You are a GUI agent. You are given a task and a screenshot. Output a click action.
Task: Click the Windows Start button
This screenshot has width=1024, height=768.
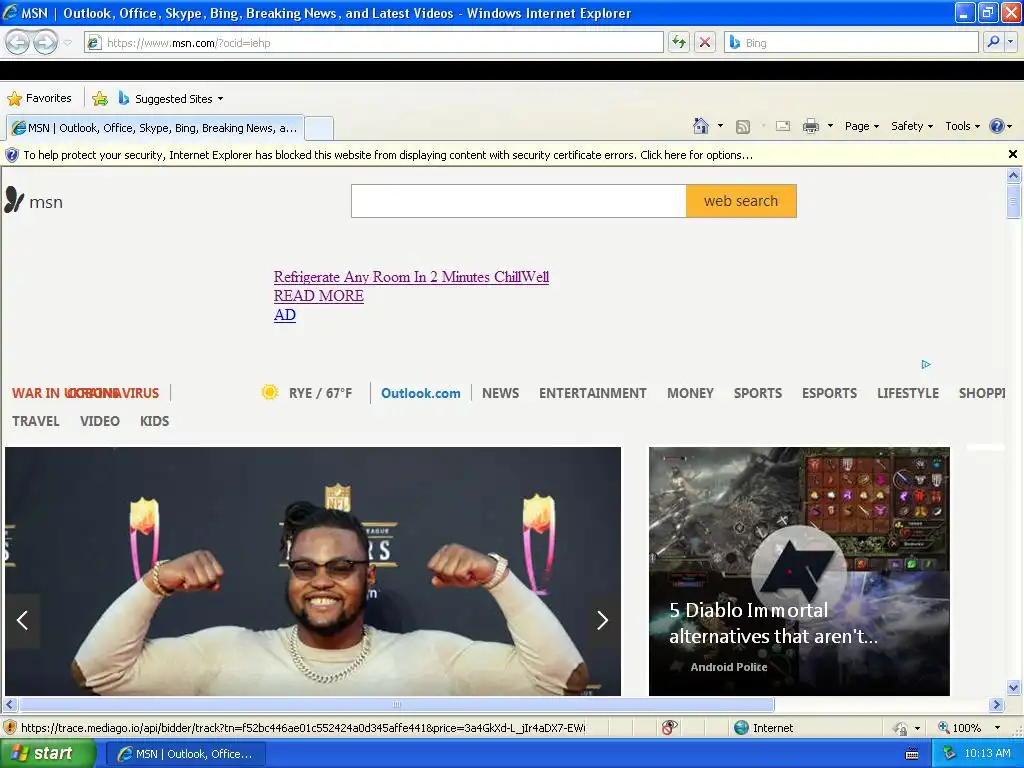47,754
